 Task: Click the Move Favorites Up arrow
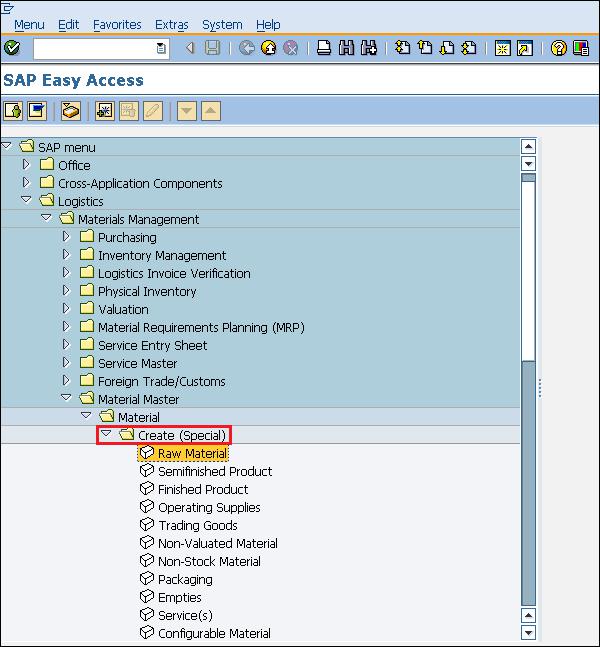(211, 111)
